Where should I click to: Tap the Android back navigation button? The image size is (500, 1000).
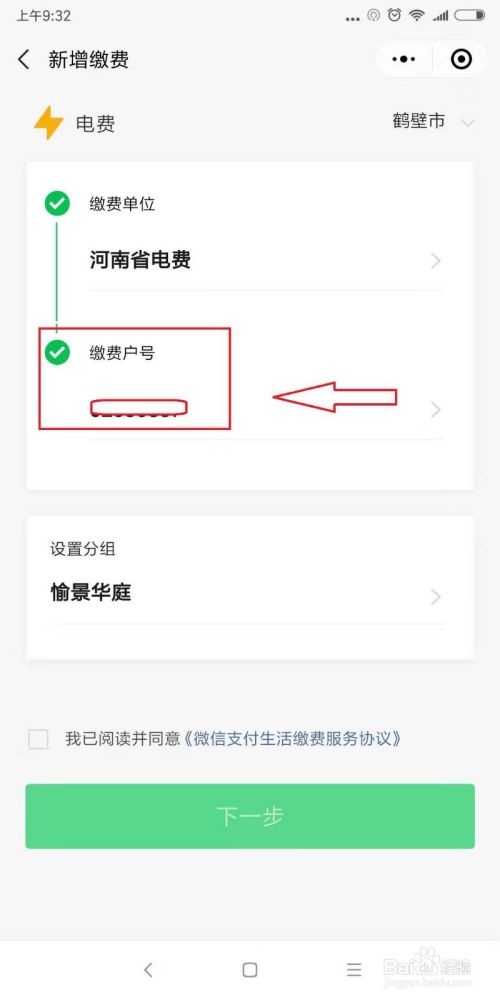148,969
